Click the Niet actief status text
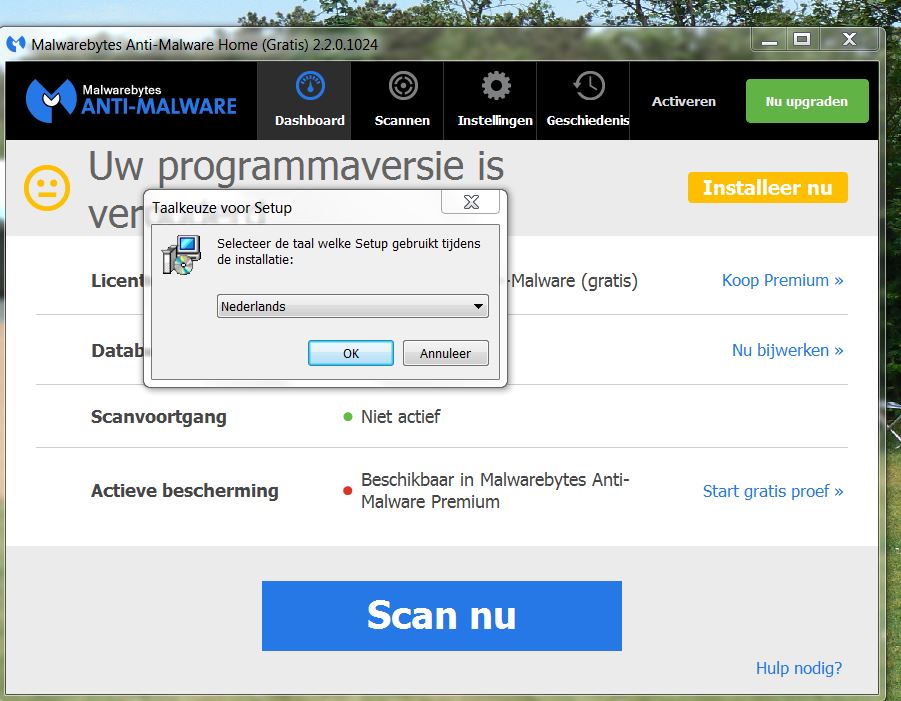The image size is (901, 701). [x=401, y=417]
